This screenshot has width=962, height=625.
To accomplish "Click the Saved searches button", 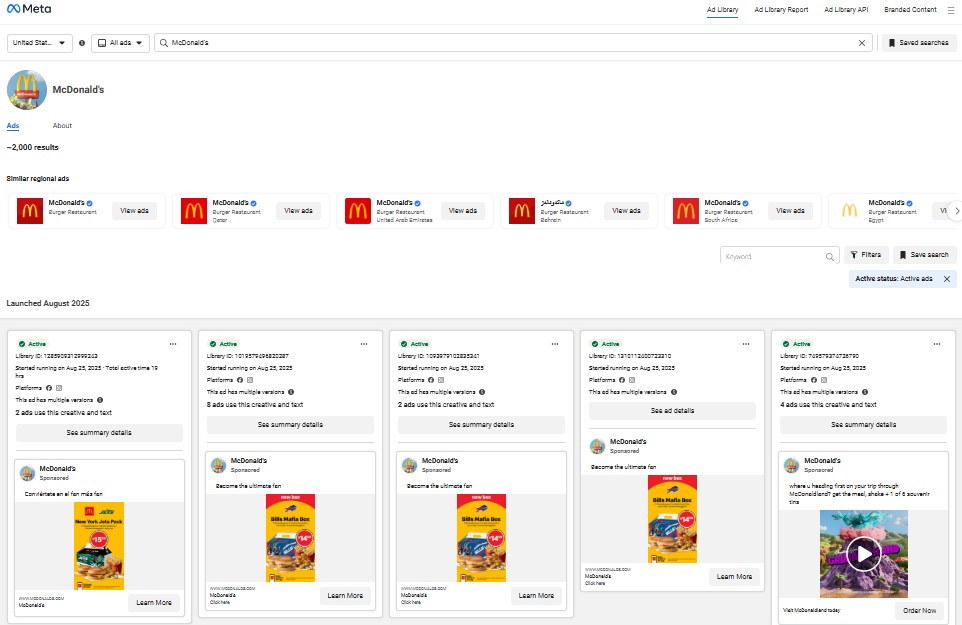I will point(918,43).
